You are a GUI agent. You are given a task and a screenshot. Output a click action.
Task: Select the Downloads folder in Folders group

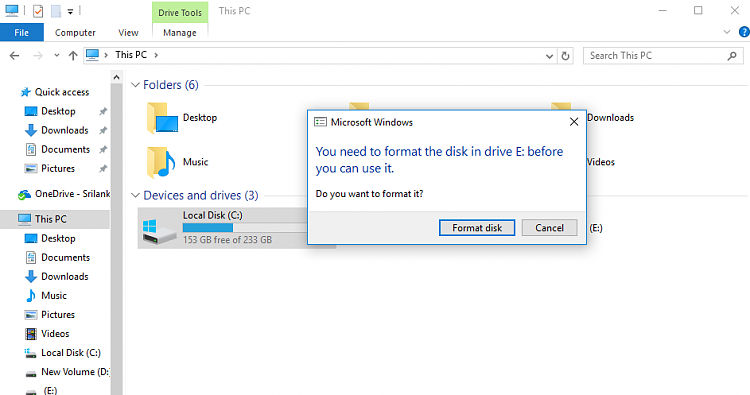[610, 118]
